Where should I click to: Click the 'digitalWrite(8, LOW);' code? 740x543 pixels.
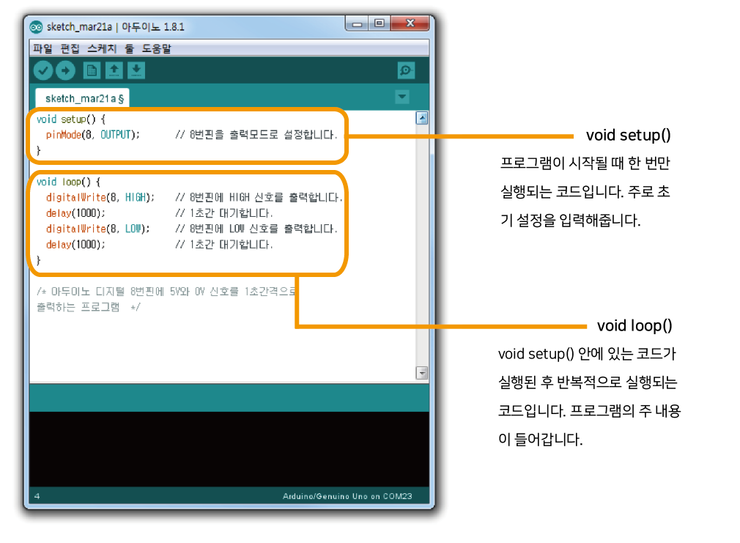(x=97, y=229)
